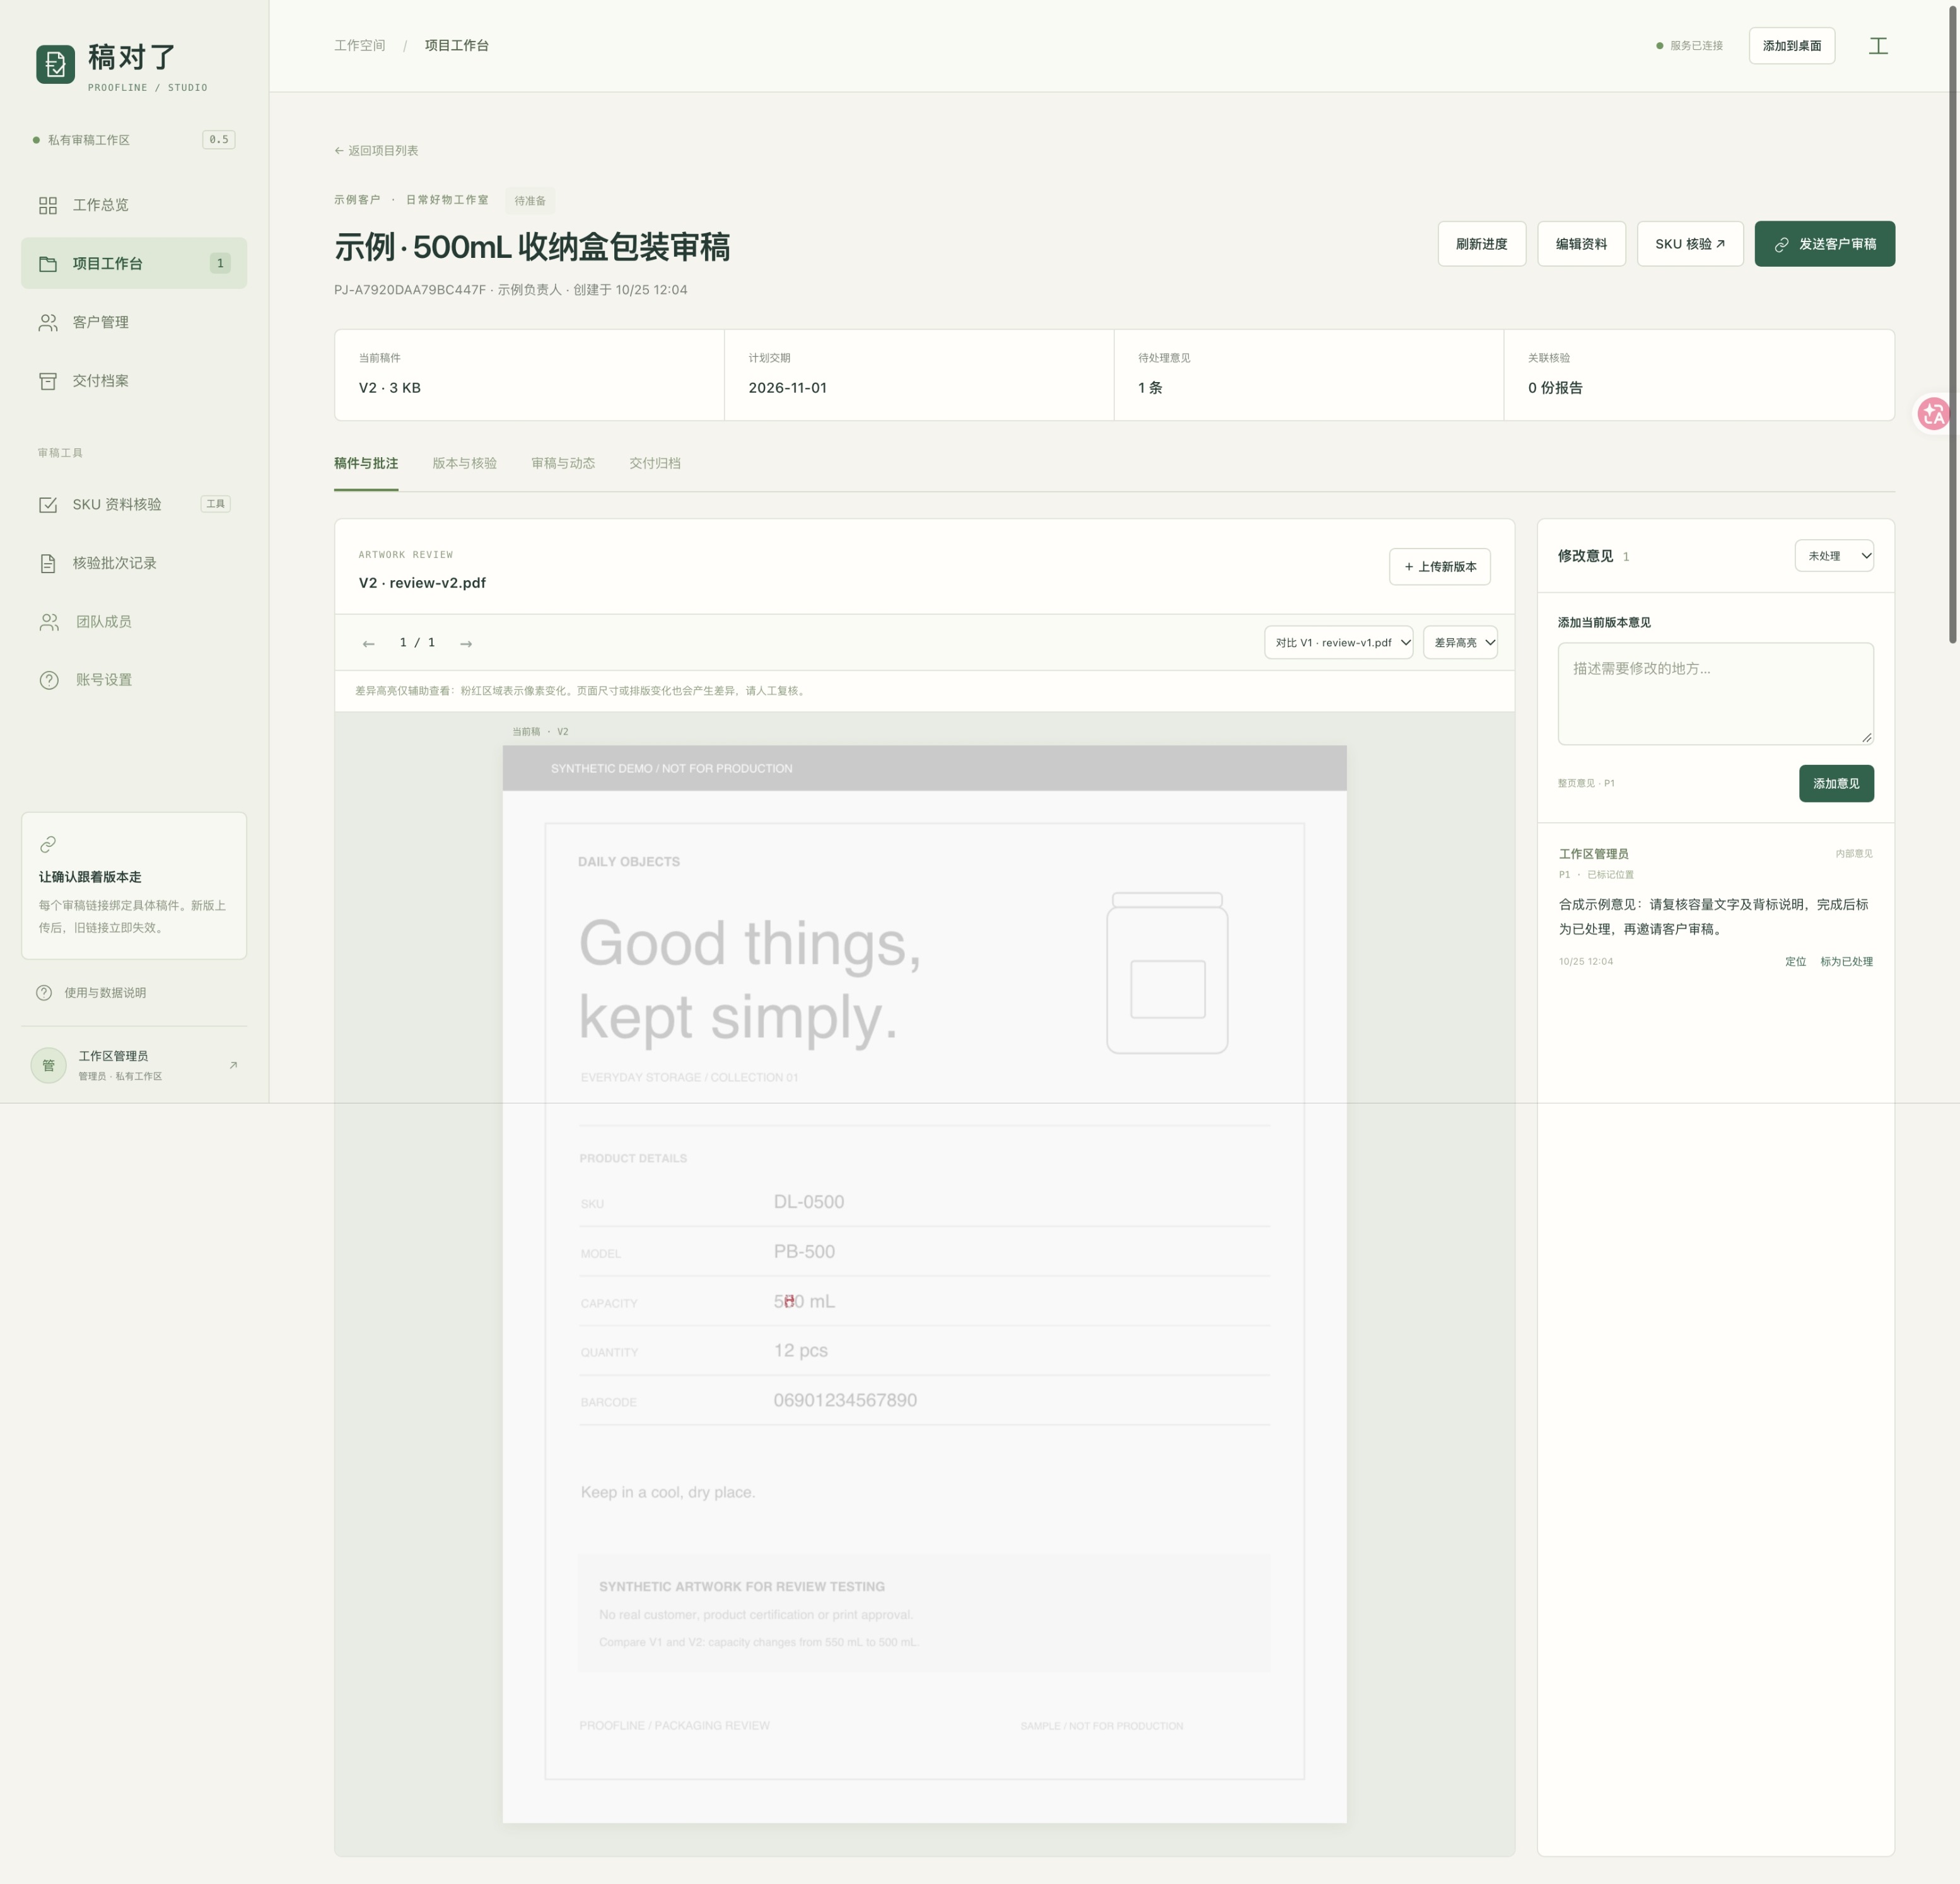Click 返回项目列表 link

click(376, 151)
